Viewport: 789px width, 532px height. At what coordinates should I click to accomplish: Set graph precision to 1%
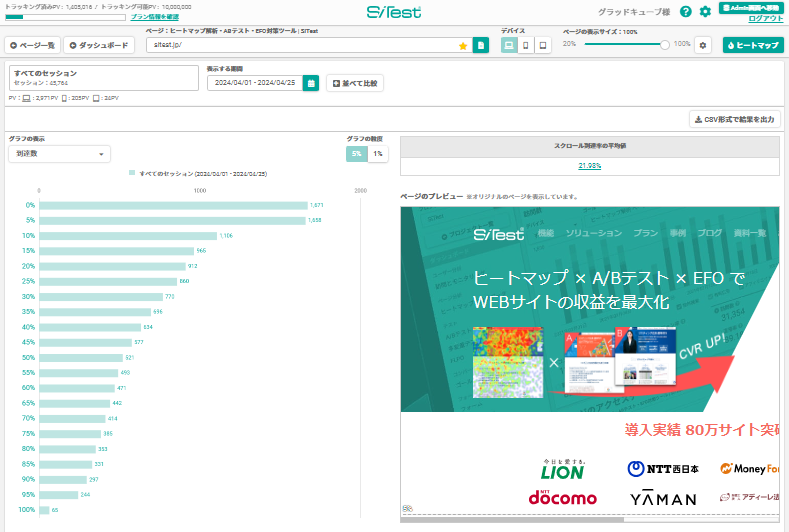(x=378, y=154)
